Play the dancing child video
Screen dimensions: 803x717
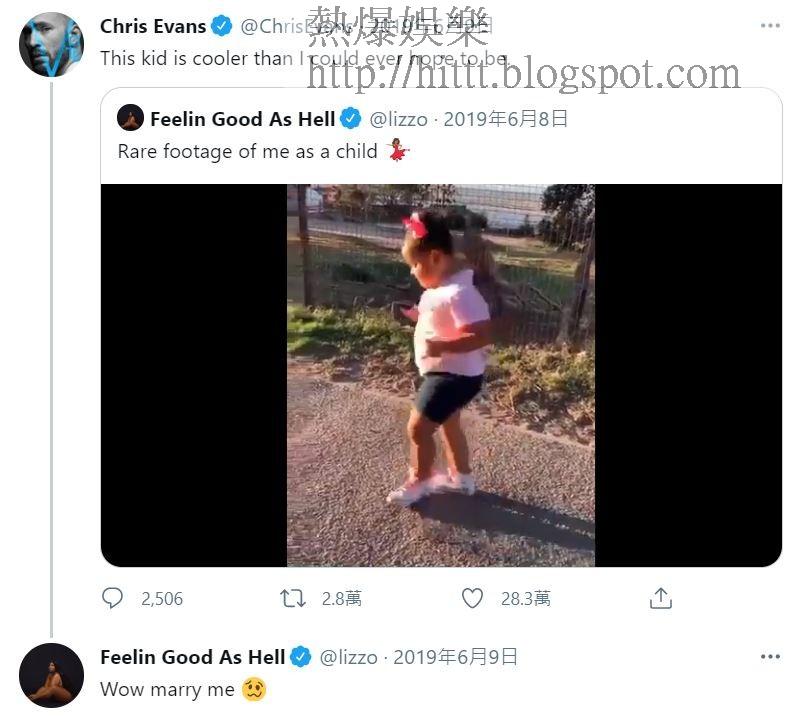(x=441, y=375)
